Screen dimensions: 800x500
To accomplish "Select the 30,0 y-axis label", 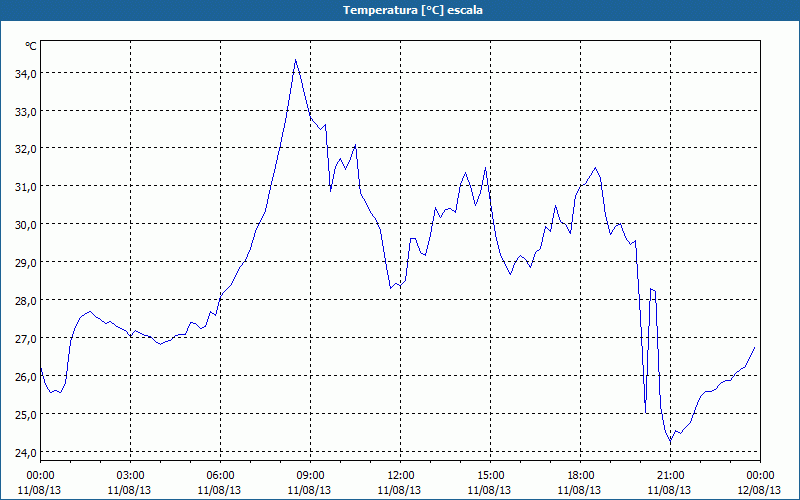I will point(26,224).
